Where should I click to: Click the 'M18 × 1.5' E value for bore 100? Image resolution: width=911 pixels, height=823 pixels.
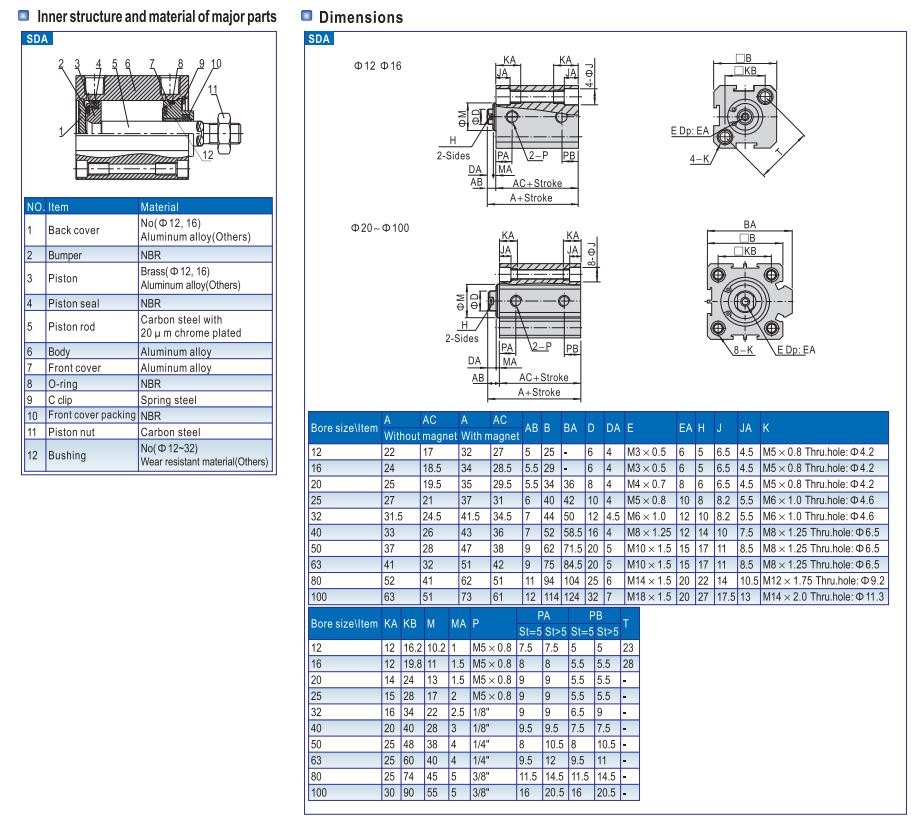[650, 596]
